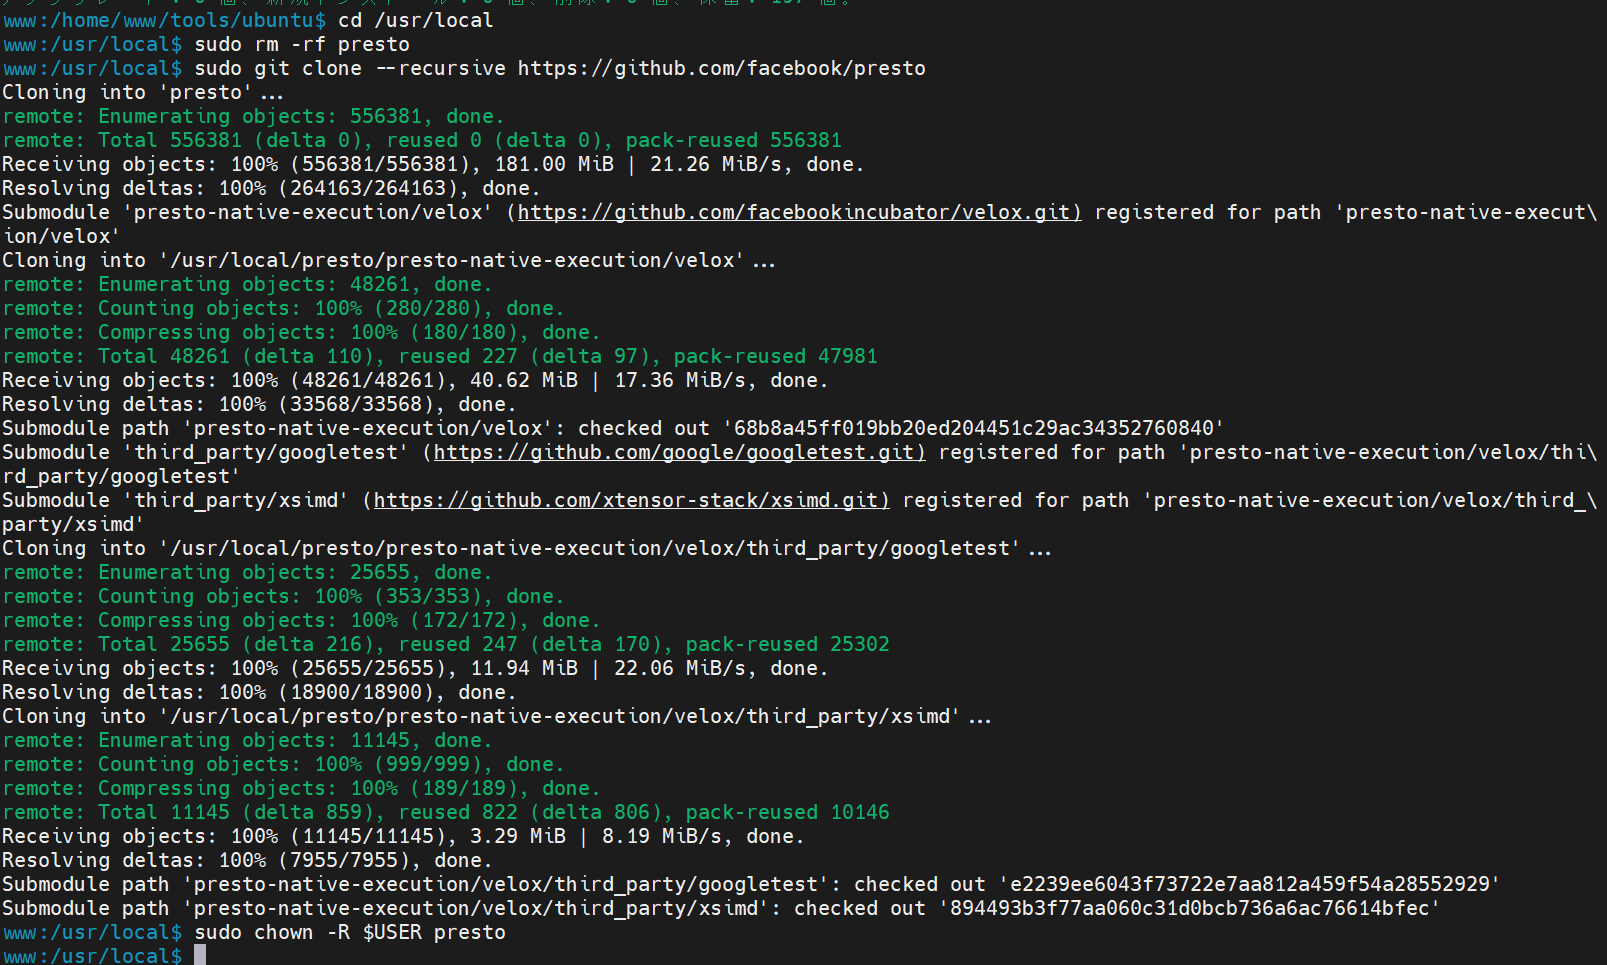This screenshot has width=1607, height=965.
Task: Click the "Cloning into 'presto'" line
Action: pos(143,92)
